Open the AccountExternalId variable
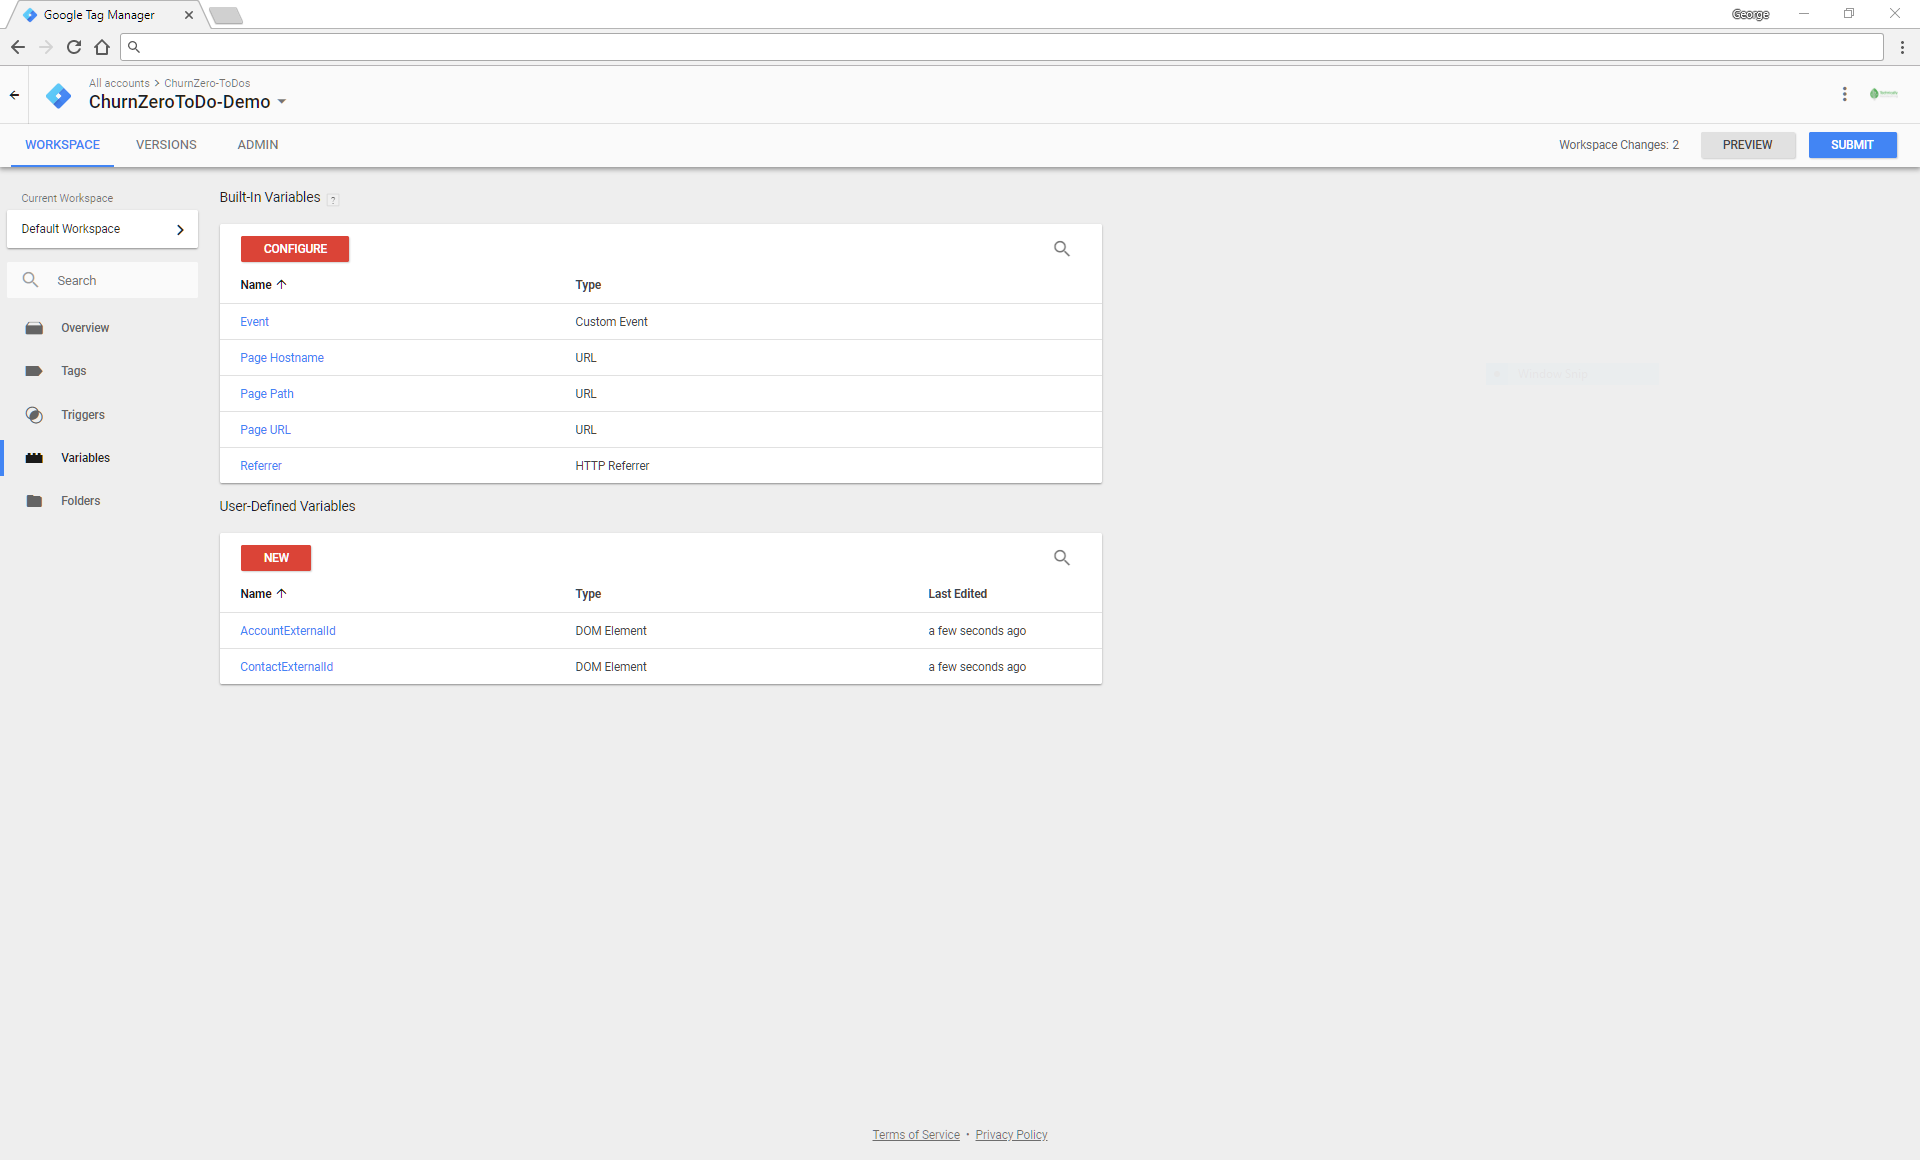The width and height of the screenshot is (1920, 1160). (288, 631)
